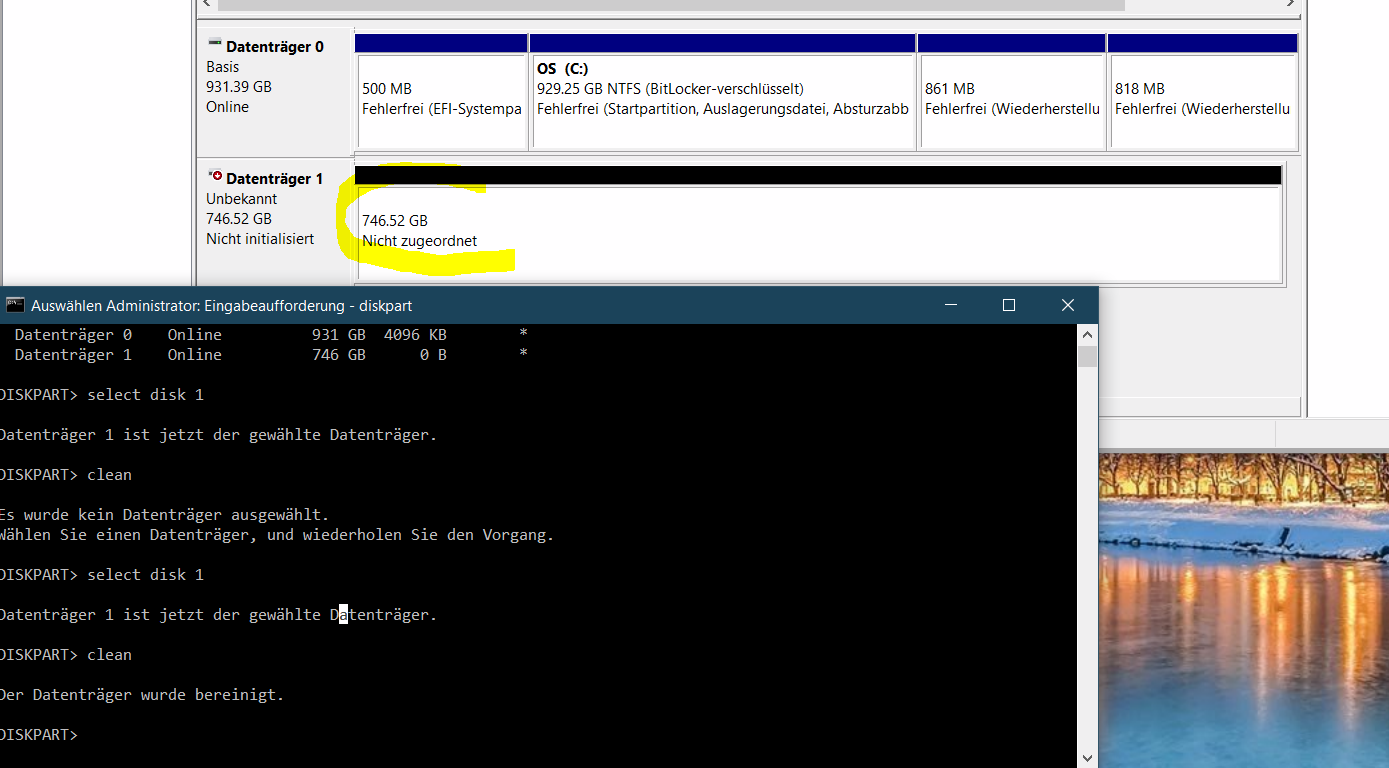1389x768 pixels.
Task: Click the 'Basis' disk type text
Action: (223, 67)
